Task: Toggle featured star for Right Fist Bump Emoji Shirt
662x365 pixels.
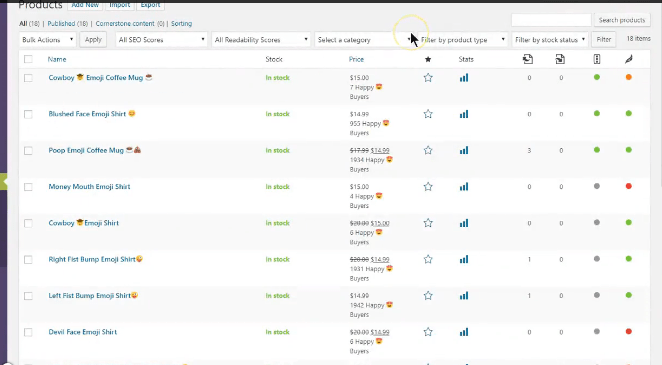Action: click(428, 259)
